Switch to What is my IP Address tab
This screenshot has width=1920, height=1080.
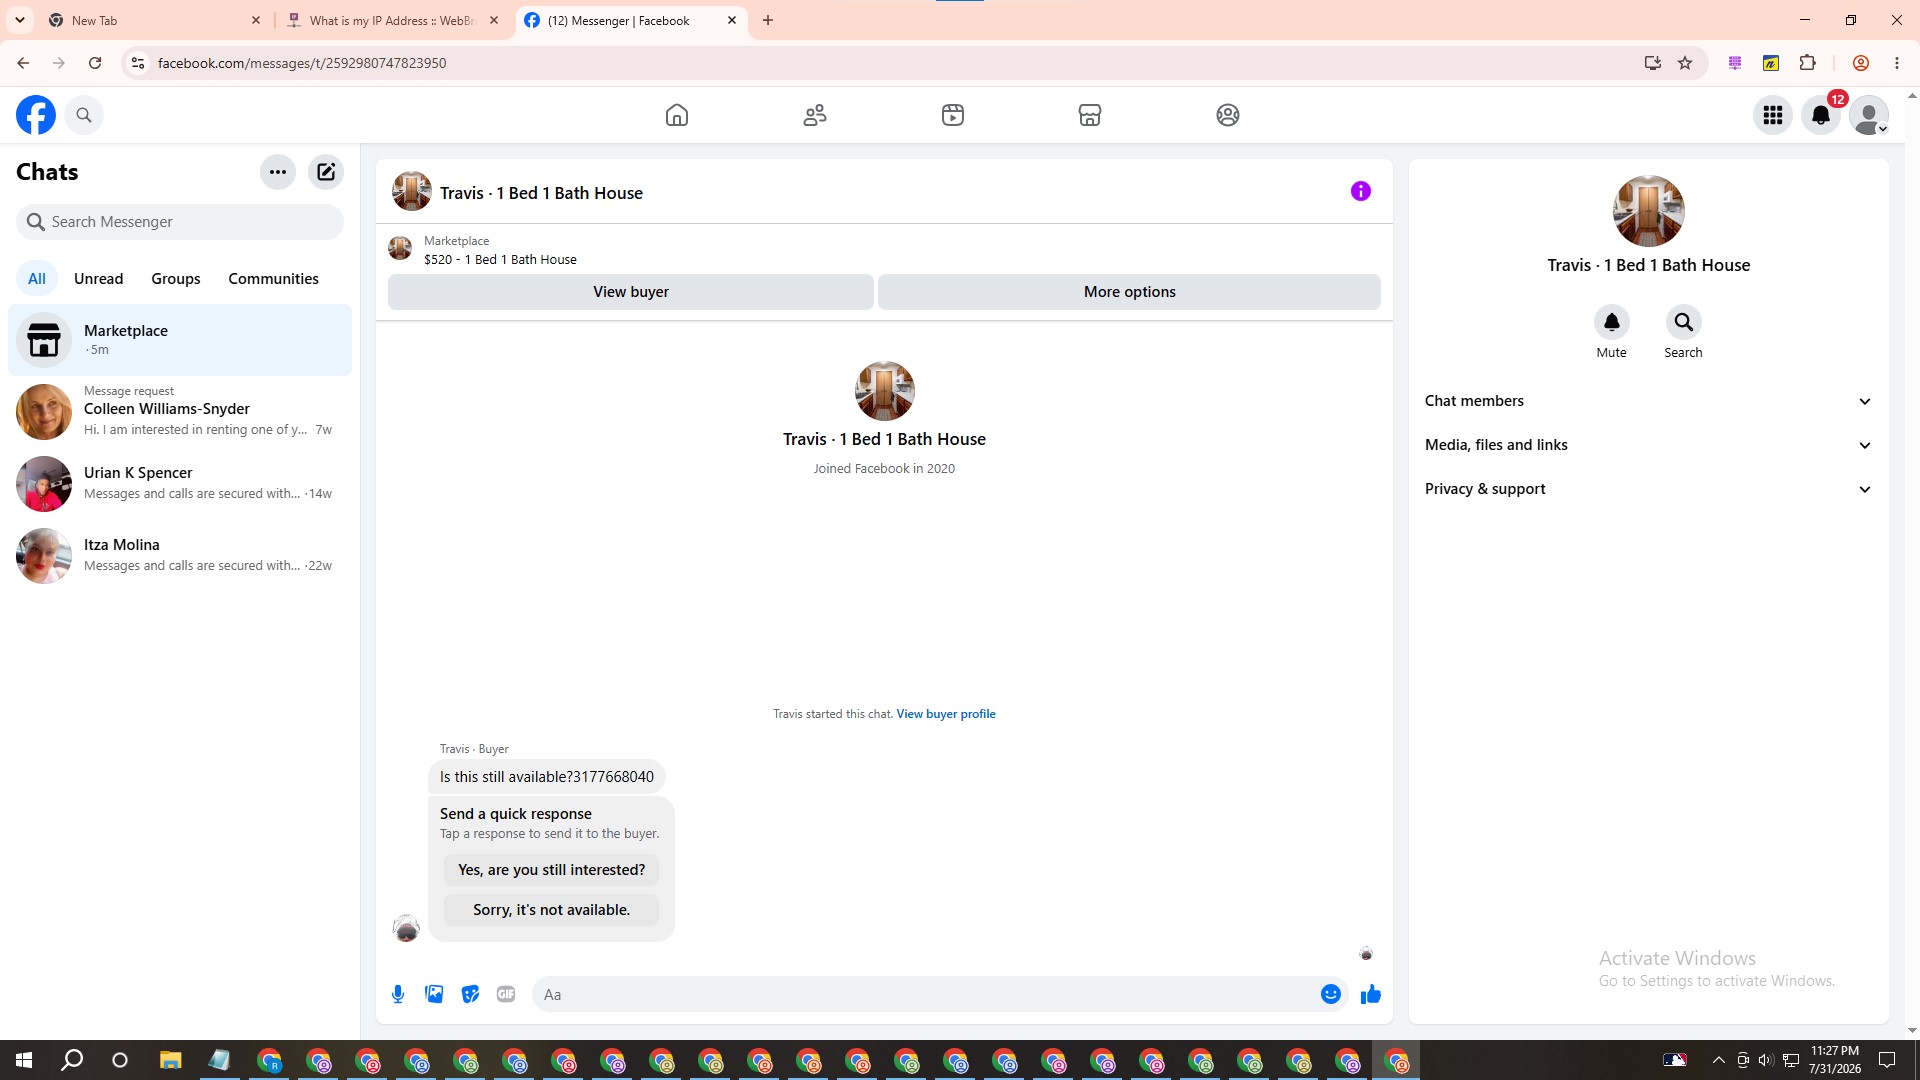tap(390, 20)
